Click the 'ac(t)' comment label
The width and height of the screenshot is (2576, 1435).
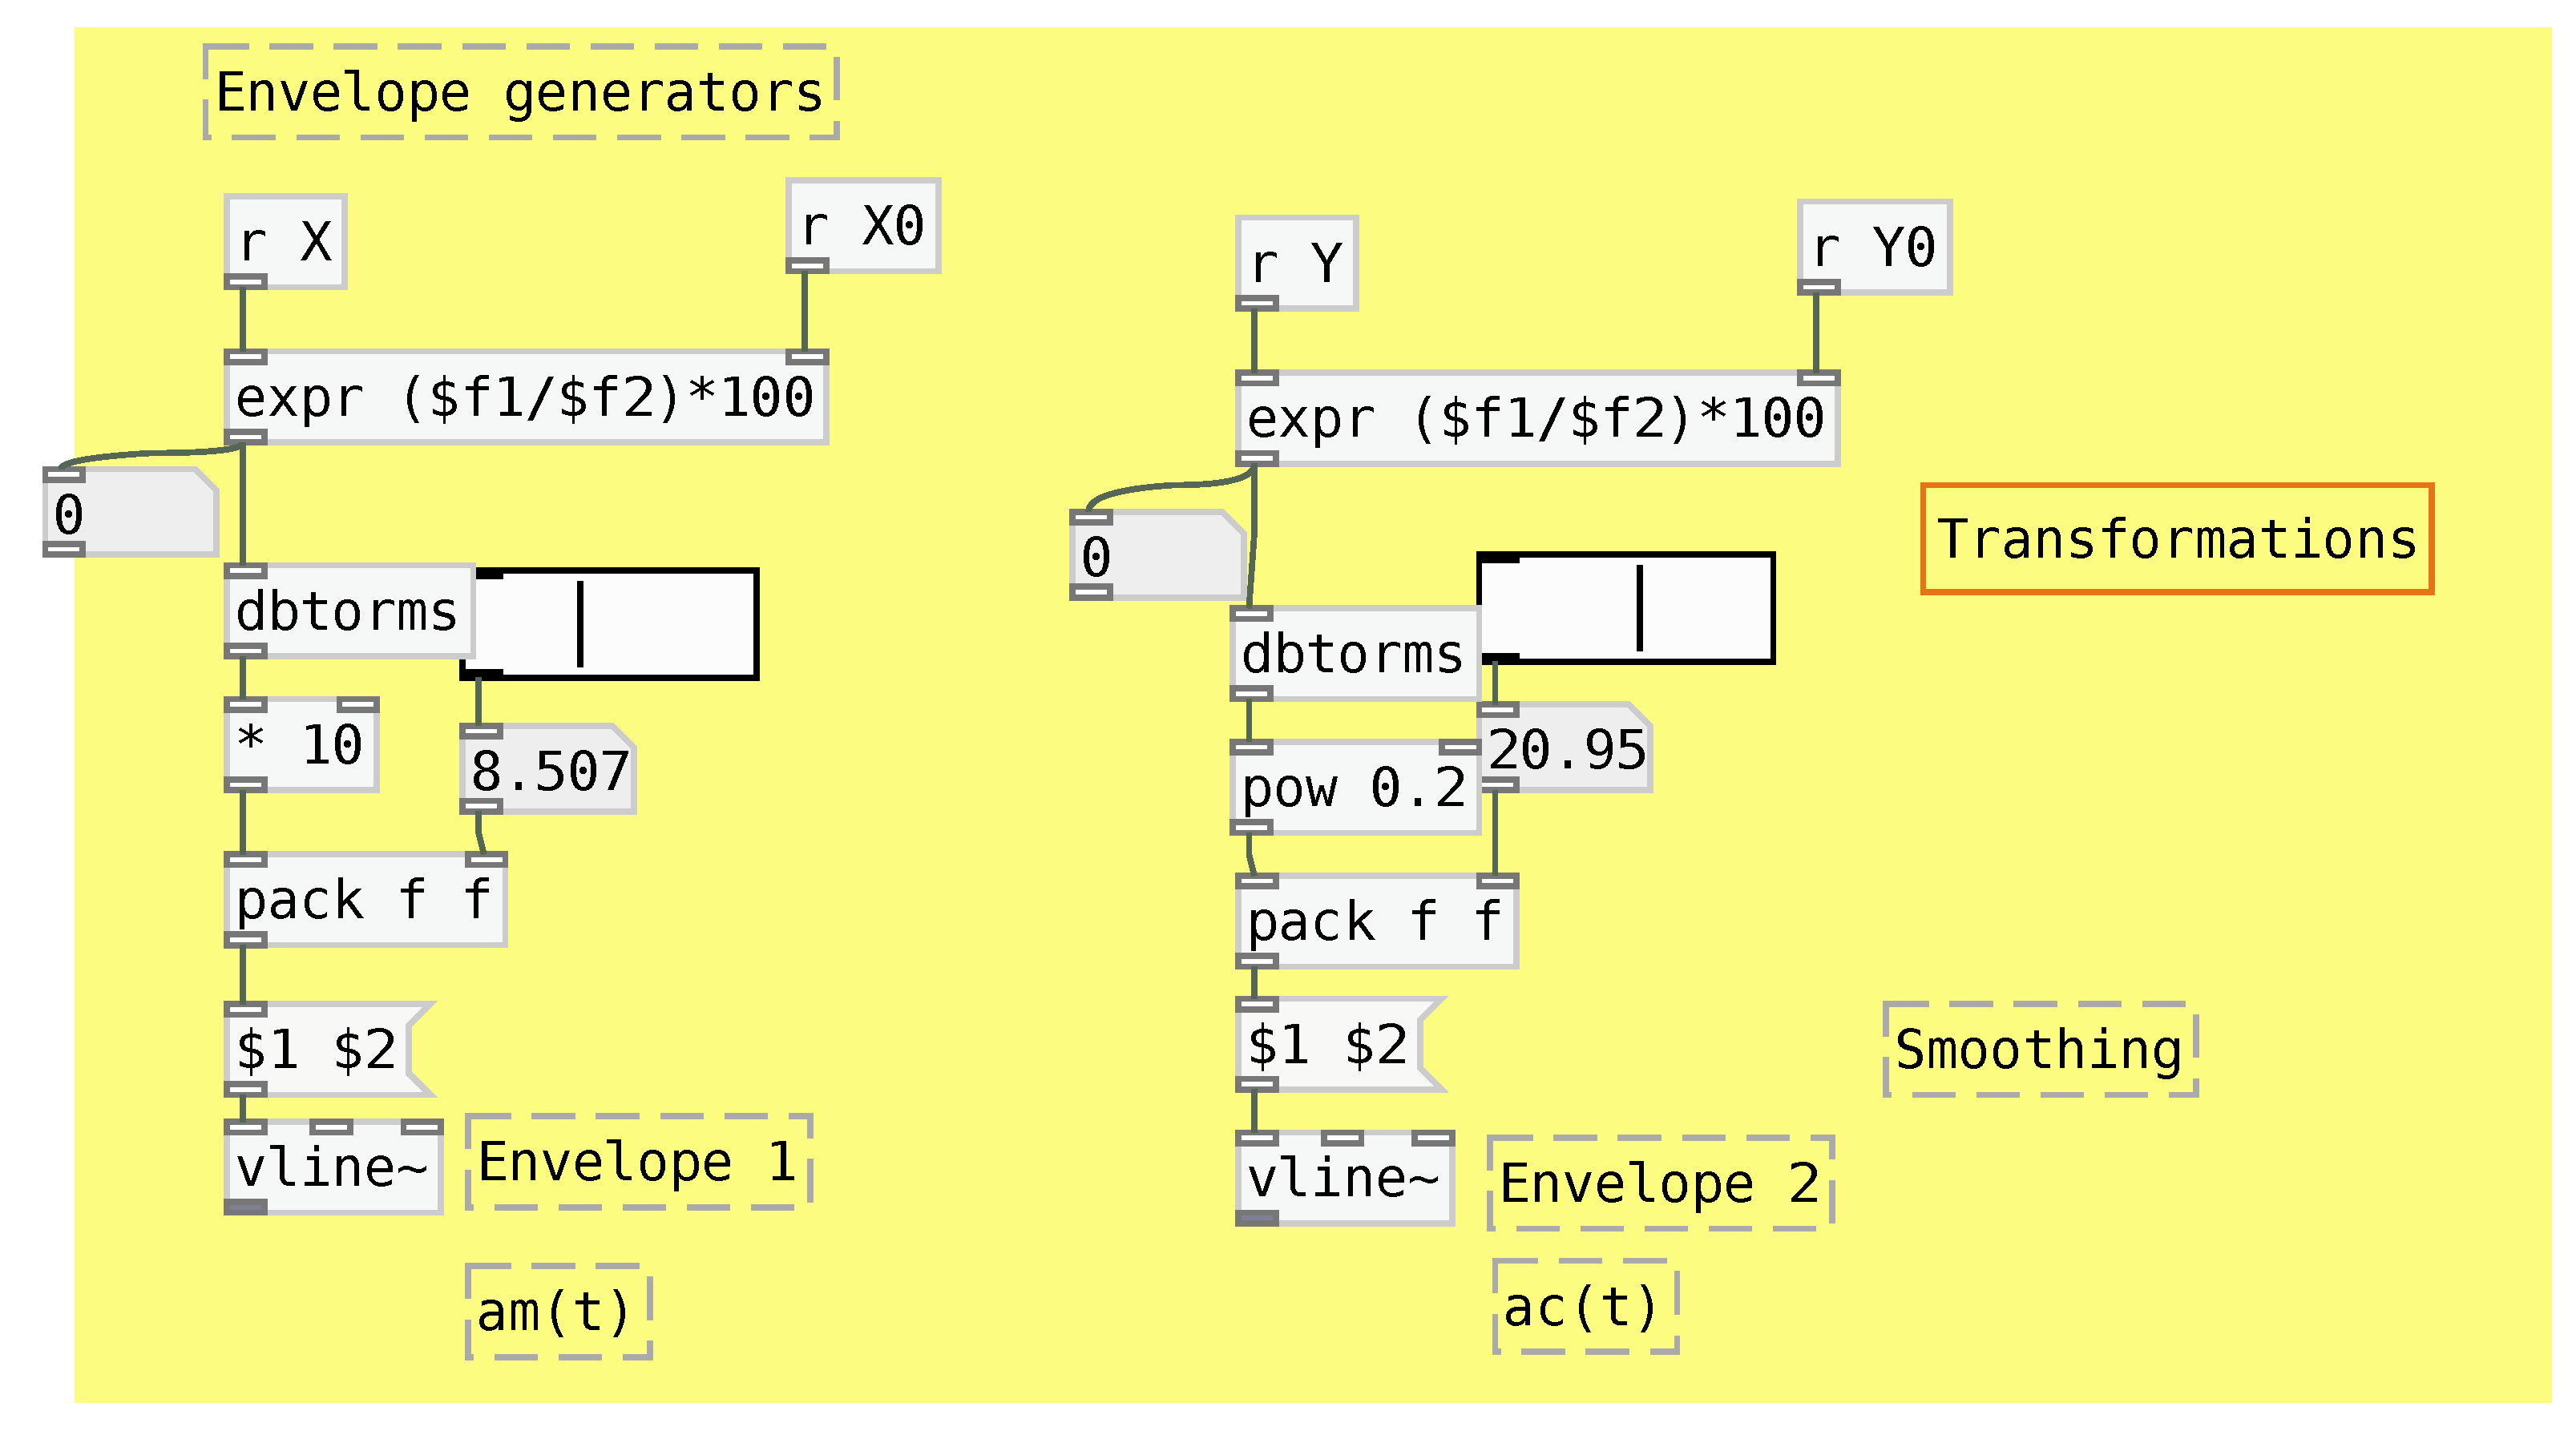[1584, 1307]
